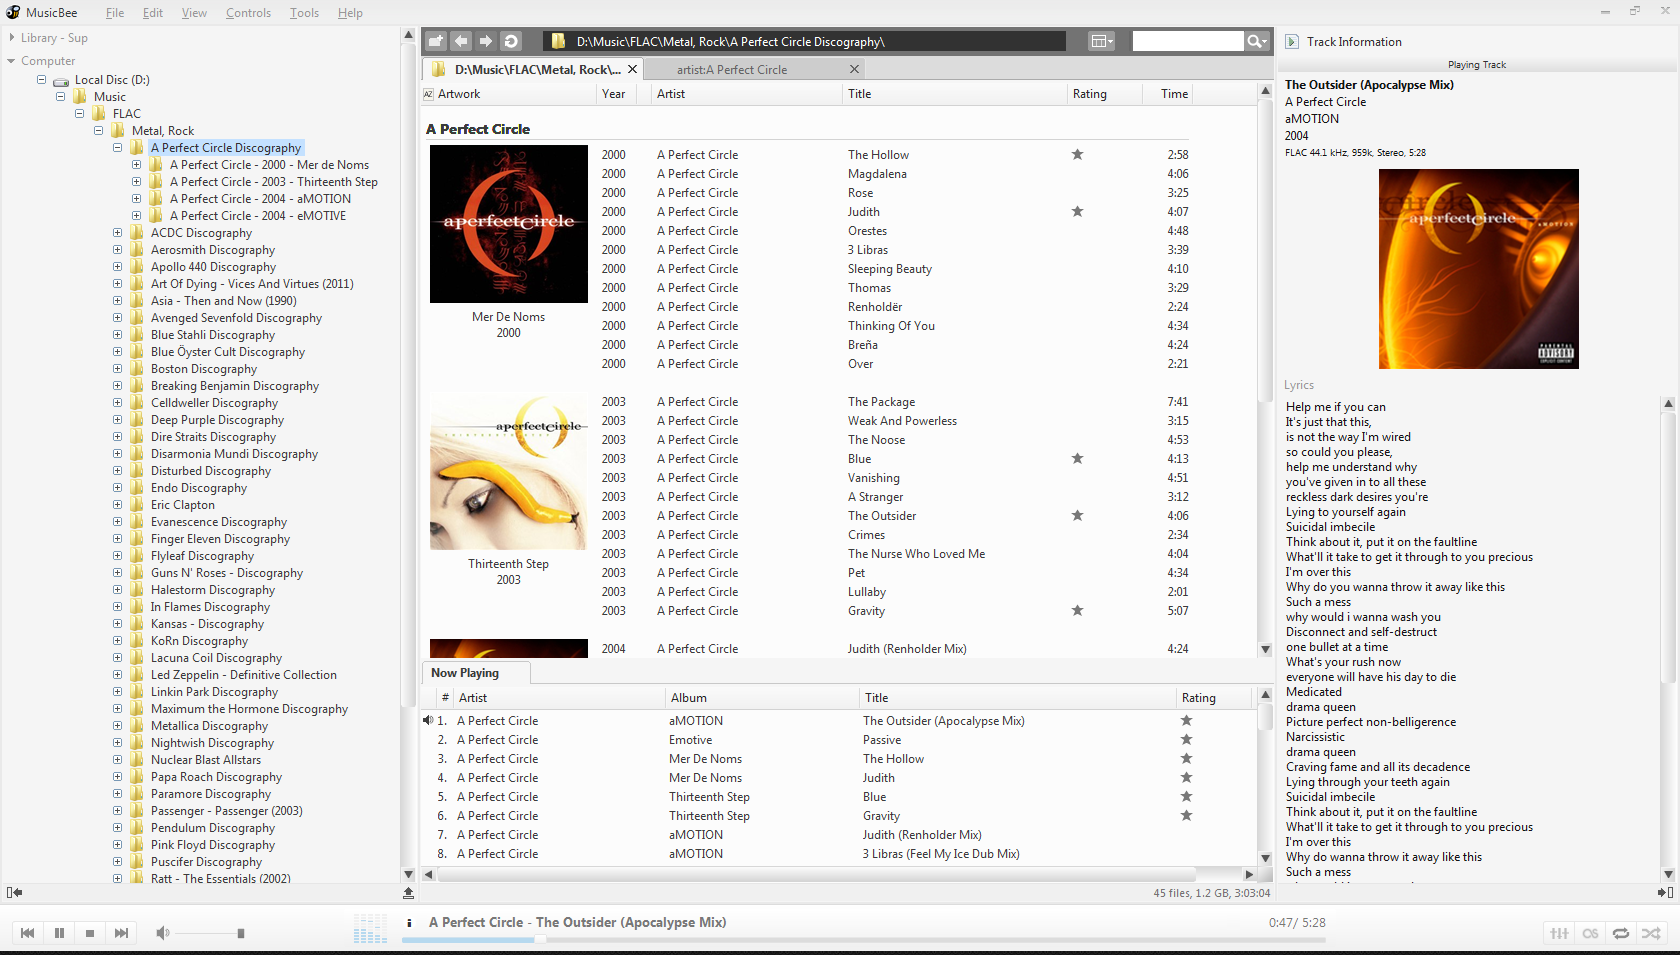The width and height of the screenshot is (1680, 955).
Task: Open the equalizer settings icon
Action: coord(1559,933)
